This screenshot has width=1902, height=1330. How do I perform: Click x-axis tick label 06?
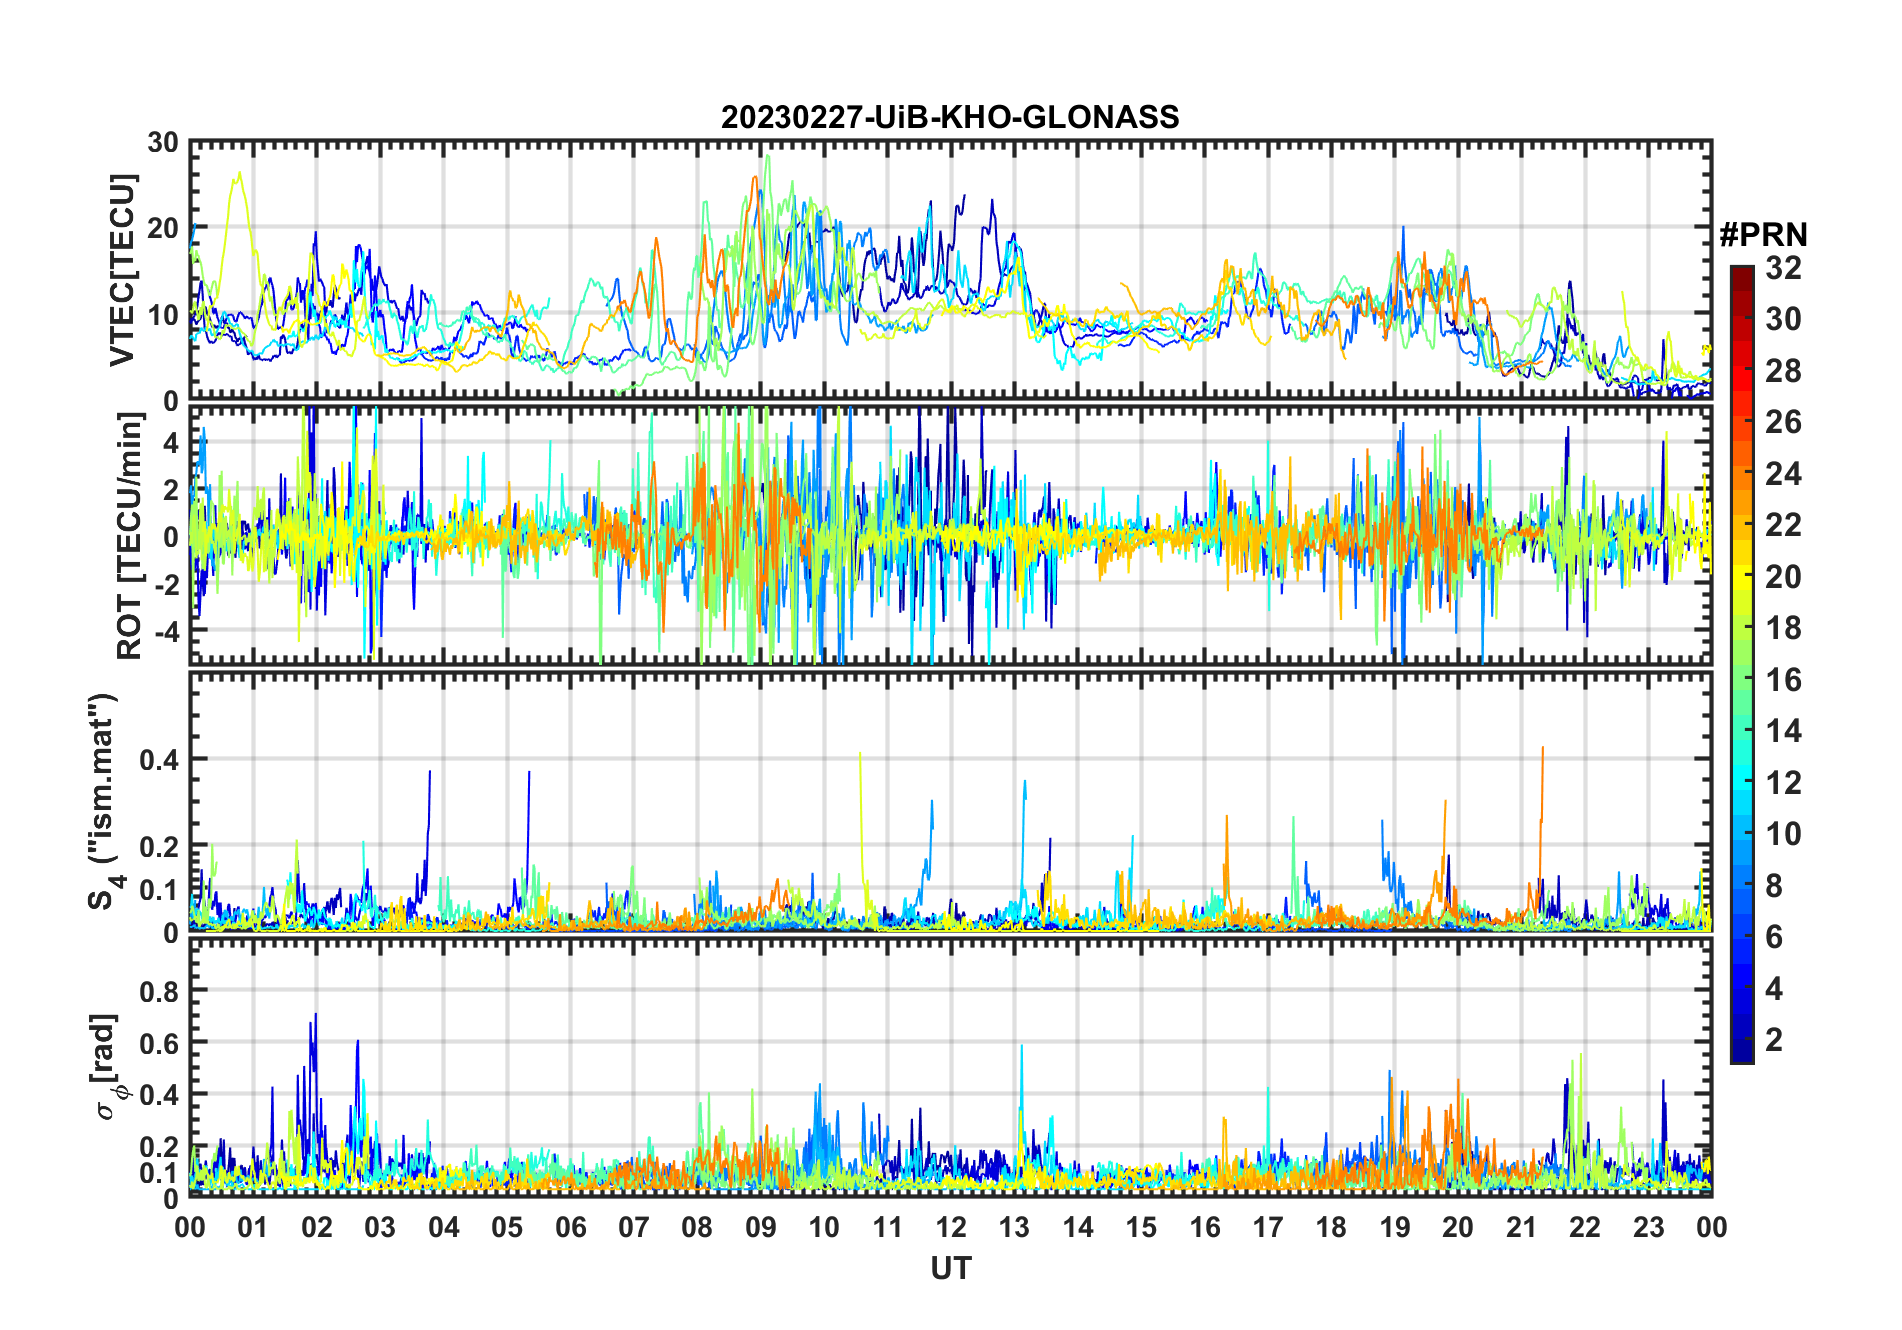[571, 1228]
